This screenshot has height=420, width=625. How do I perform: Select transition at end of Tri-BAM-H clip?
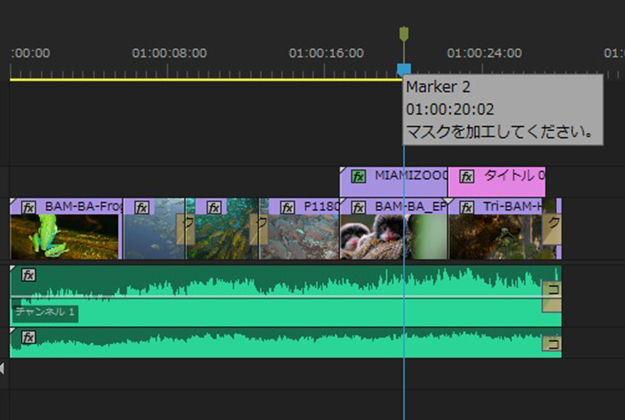(x=551, y=229)
